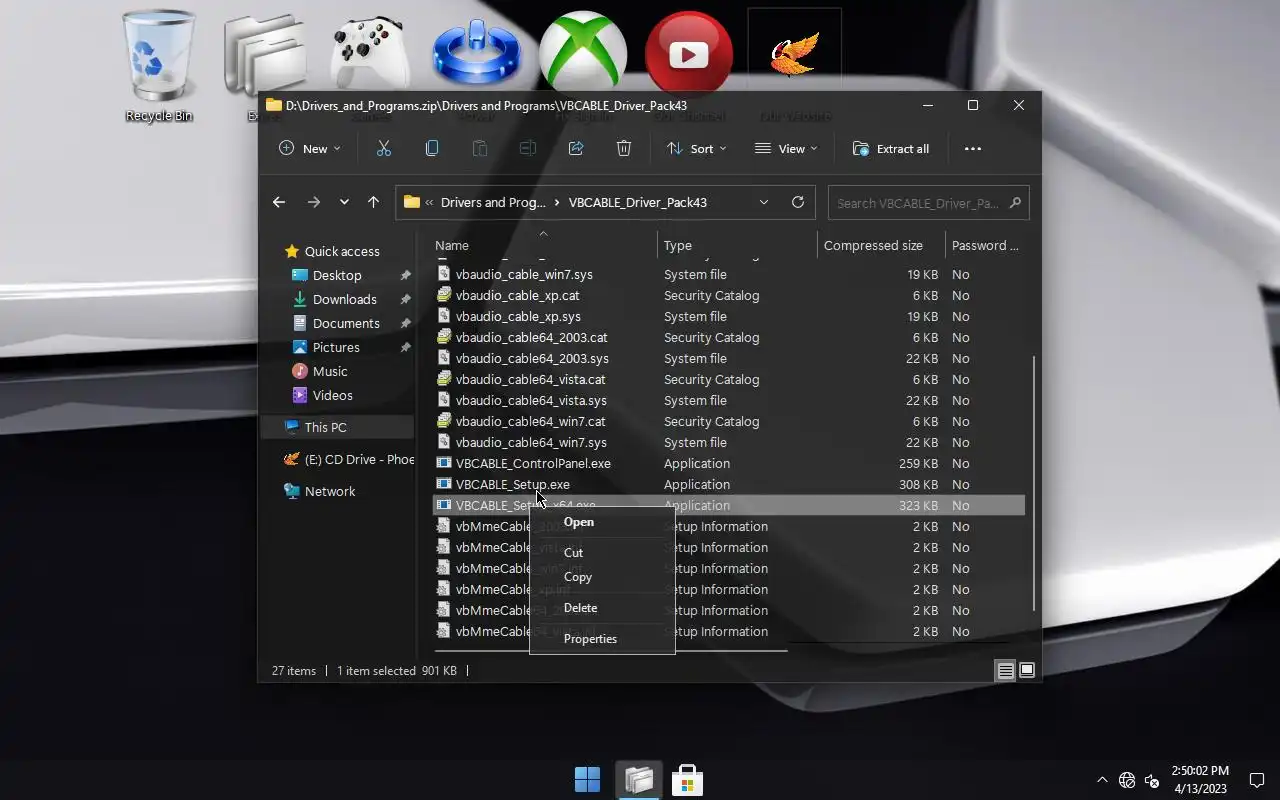Click the muted volume tray icon
1280x800 pixels.
click(x=1152, y=780)
